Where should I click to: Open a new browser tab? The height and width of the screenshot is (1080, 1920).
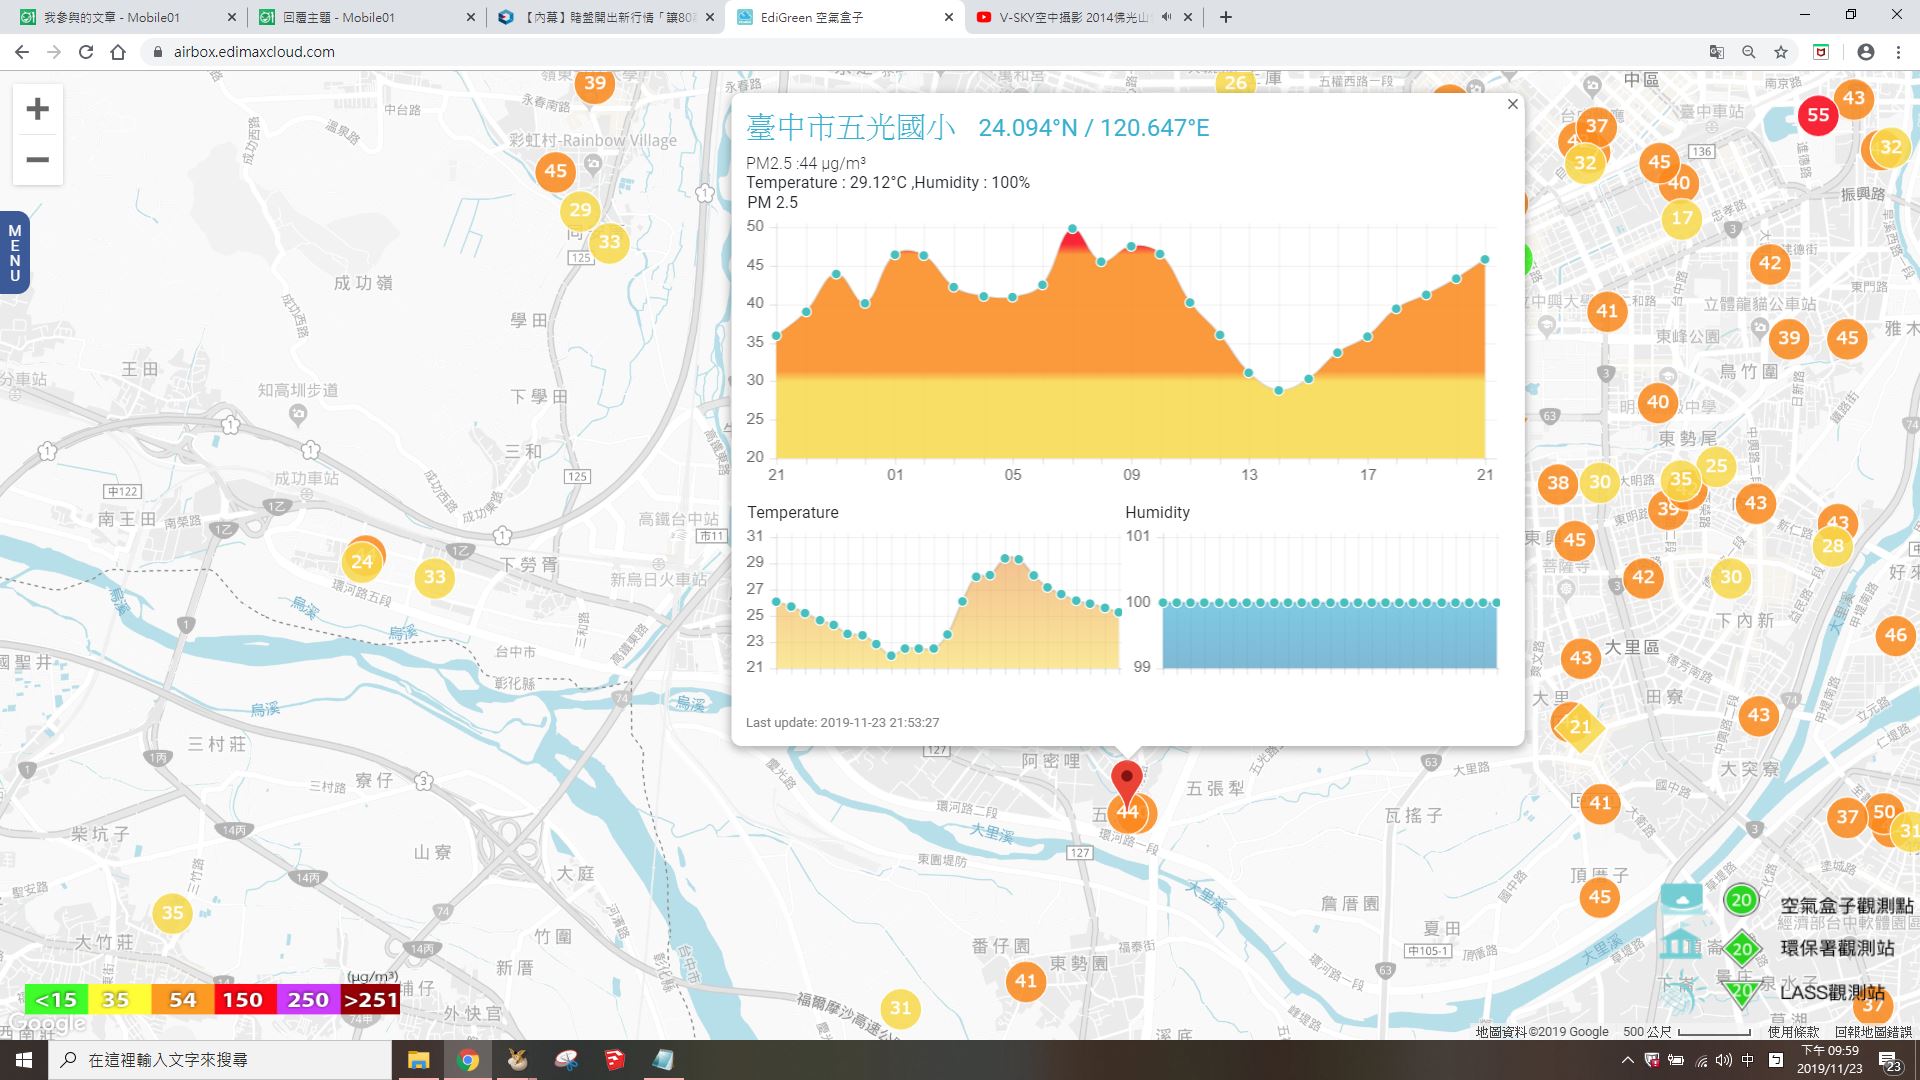point(1226,17)
